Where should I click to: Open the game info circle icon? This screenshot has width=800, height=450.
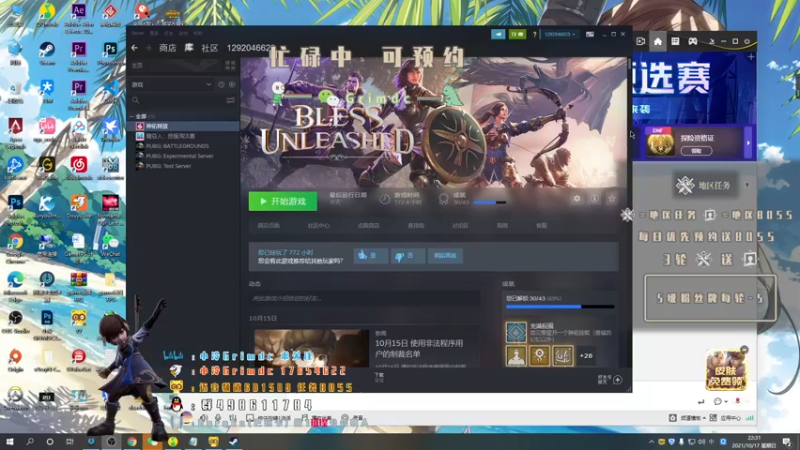(x=594, y=198)
